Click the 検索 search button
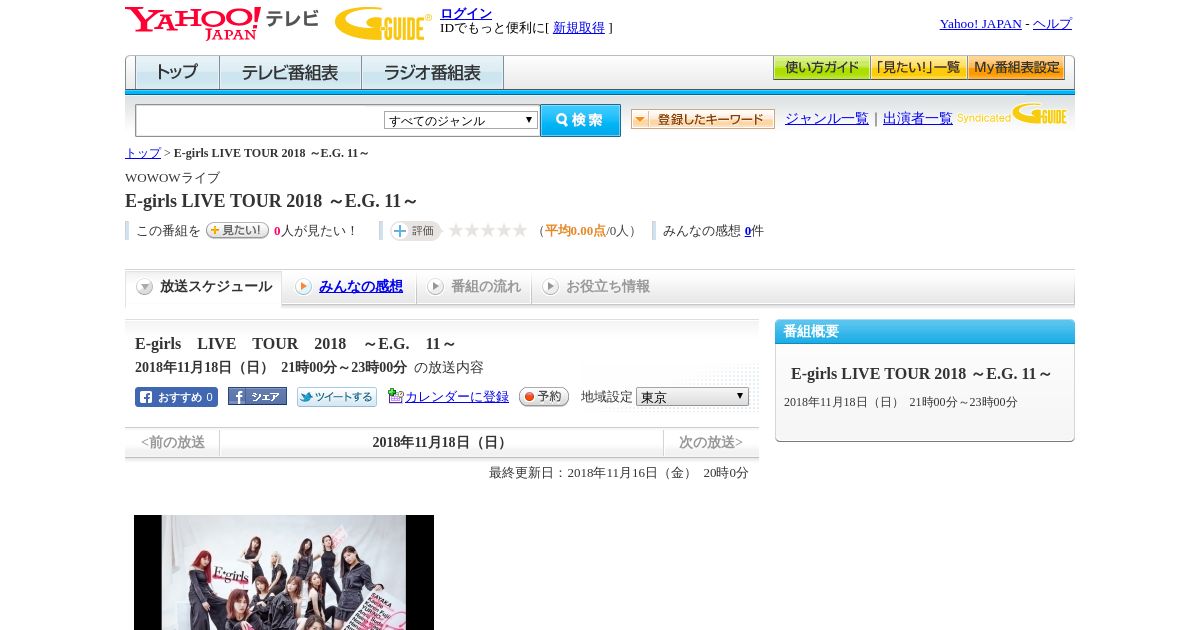1200x630 pixels. pos(580,120)
